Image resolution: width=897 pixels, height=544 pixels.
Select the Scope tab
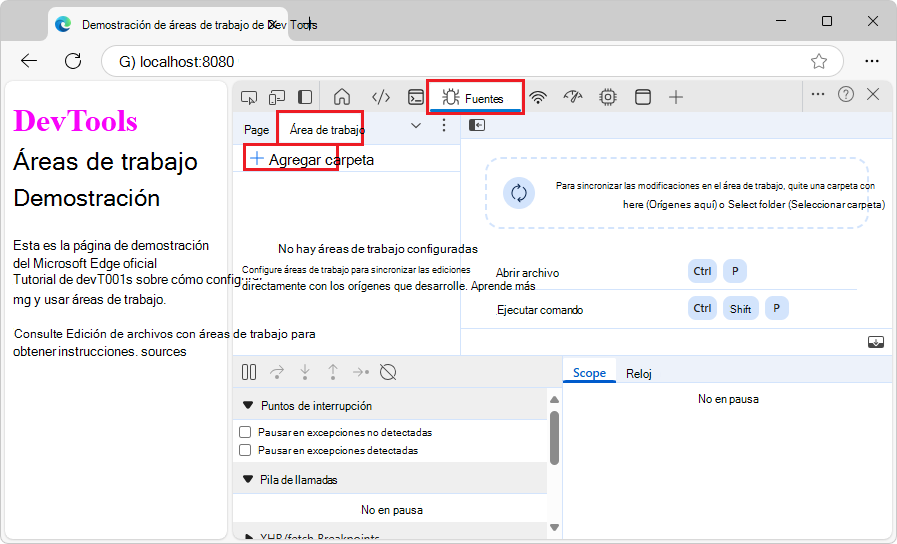pyautogui.click(x=589, y=373)
